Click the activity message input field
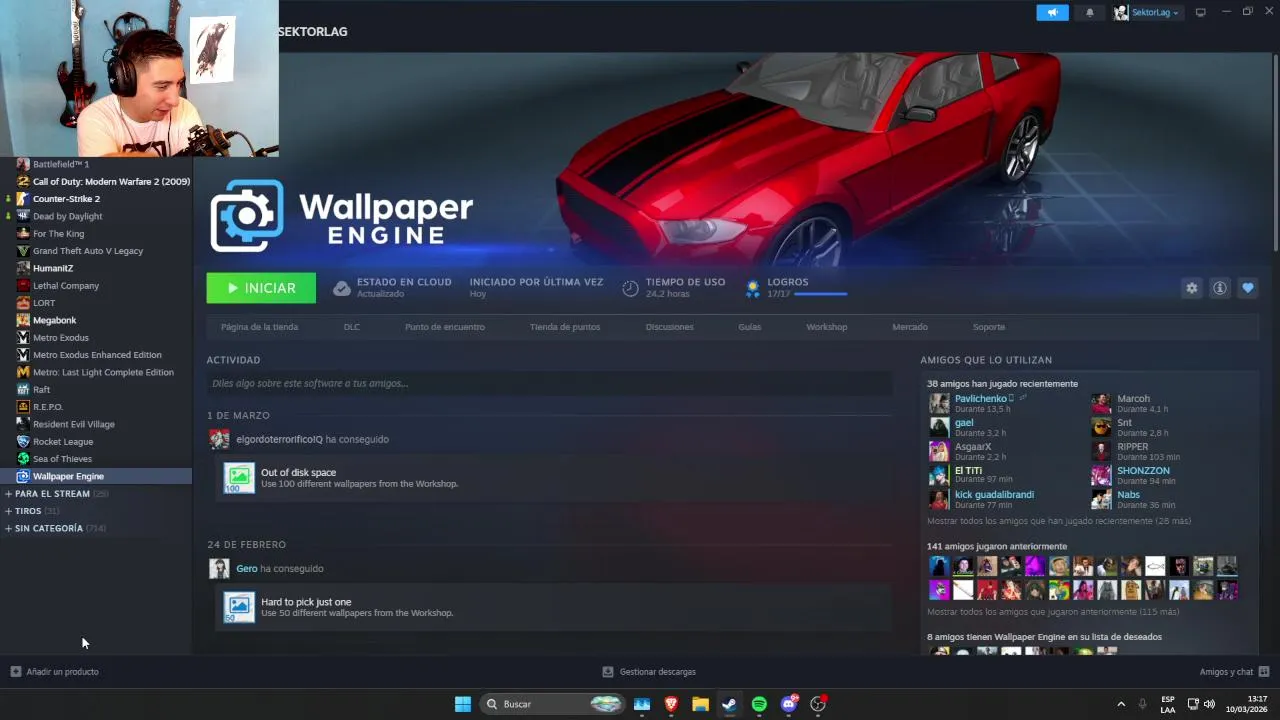Screen dimensions: 1280x720 [549, 383]
